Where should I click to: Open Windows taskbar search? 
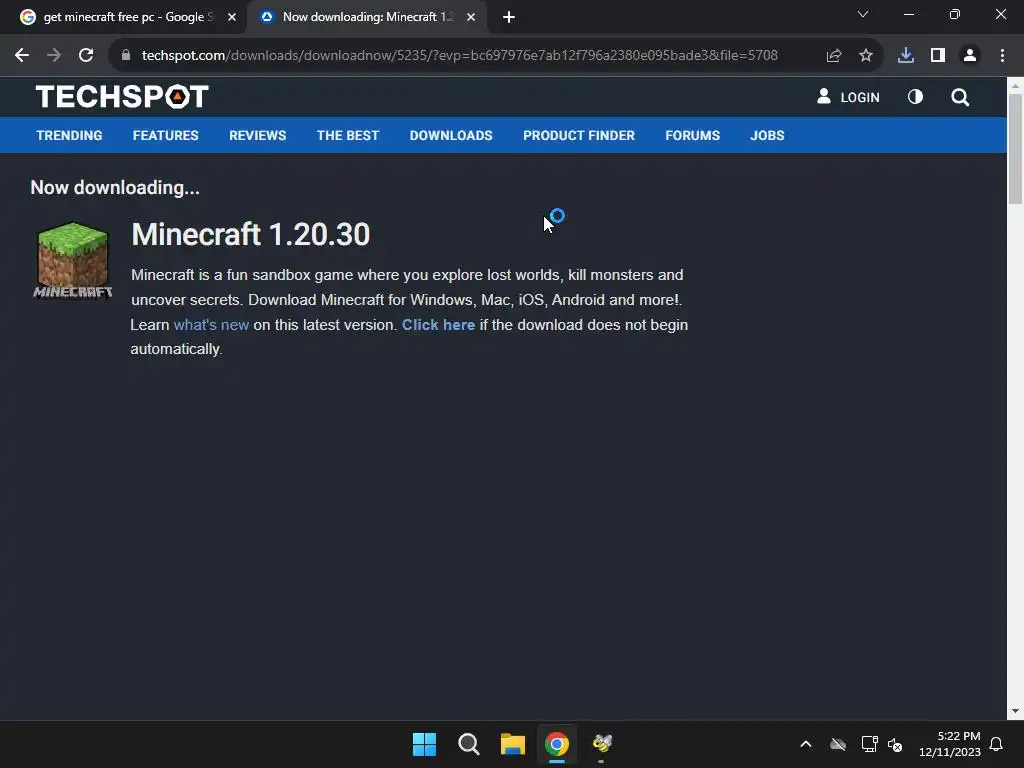tap(469, 744)
